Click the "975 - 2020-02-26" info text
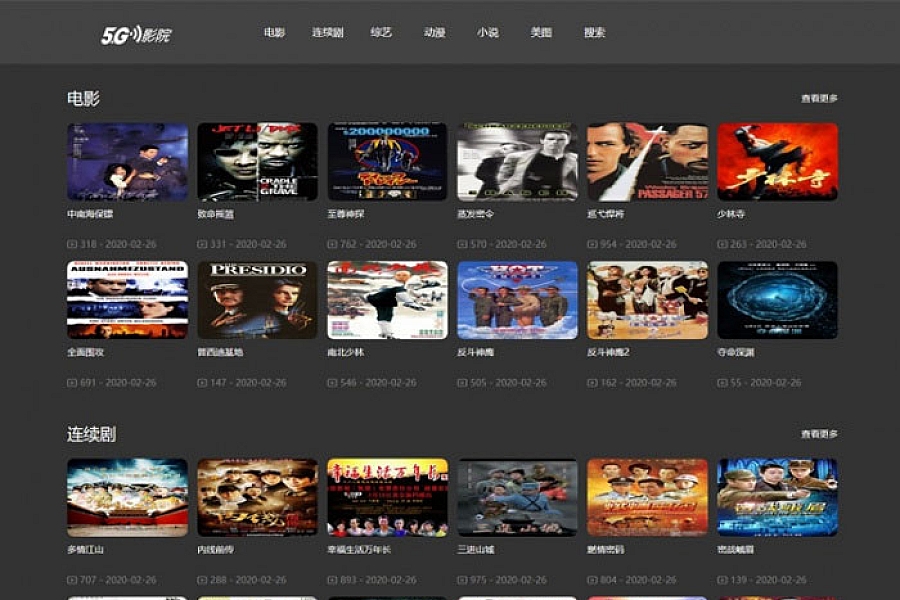This screenshot has height=600, width=900. tap(508, 580)
